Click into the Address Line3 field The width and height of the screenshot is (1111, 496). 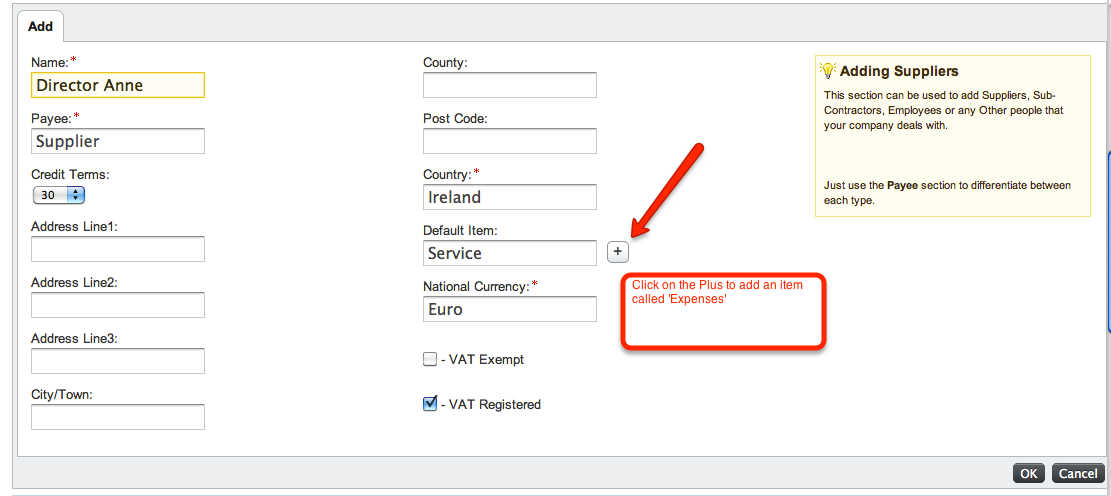[118, 361]
